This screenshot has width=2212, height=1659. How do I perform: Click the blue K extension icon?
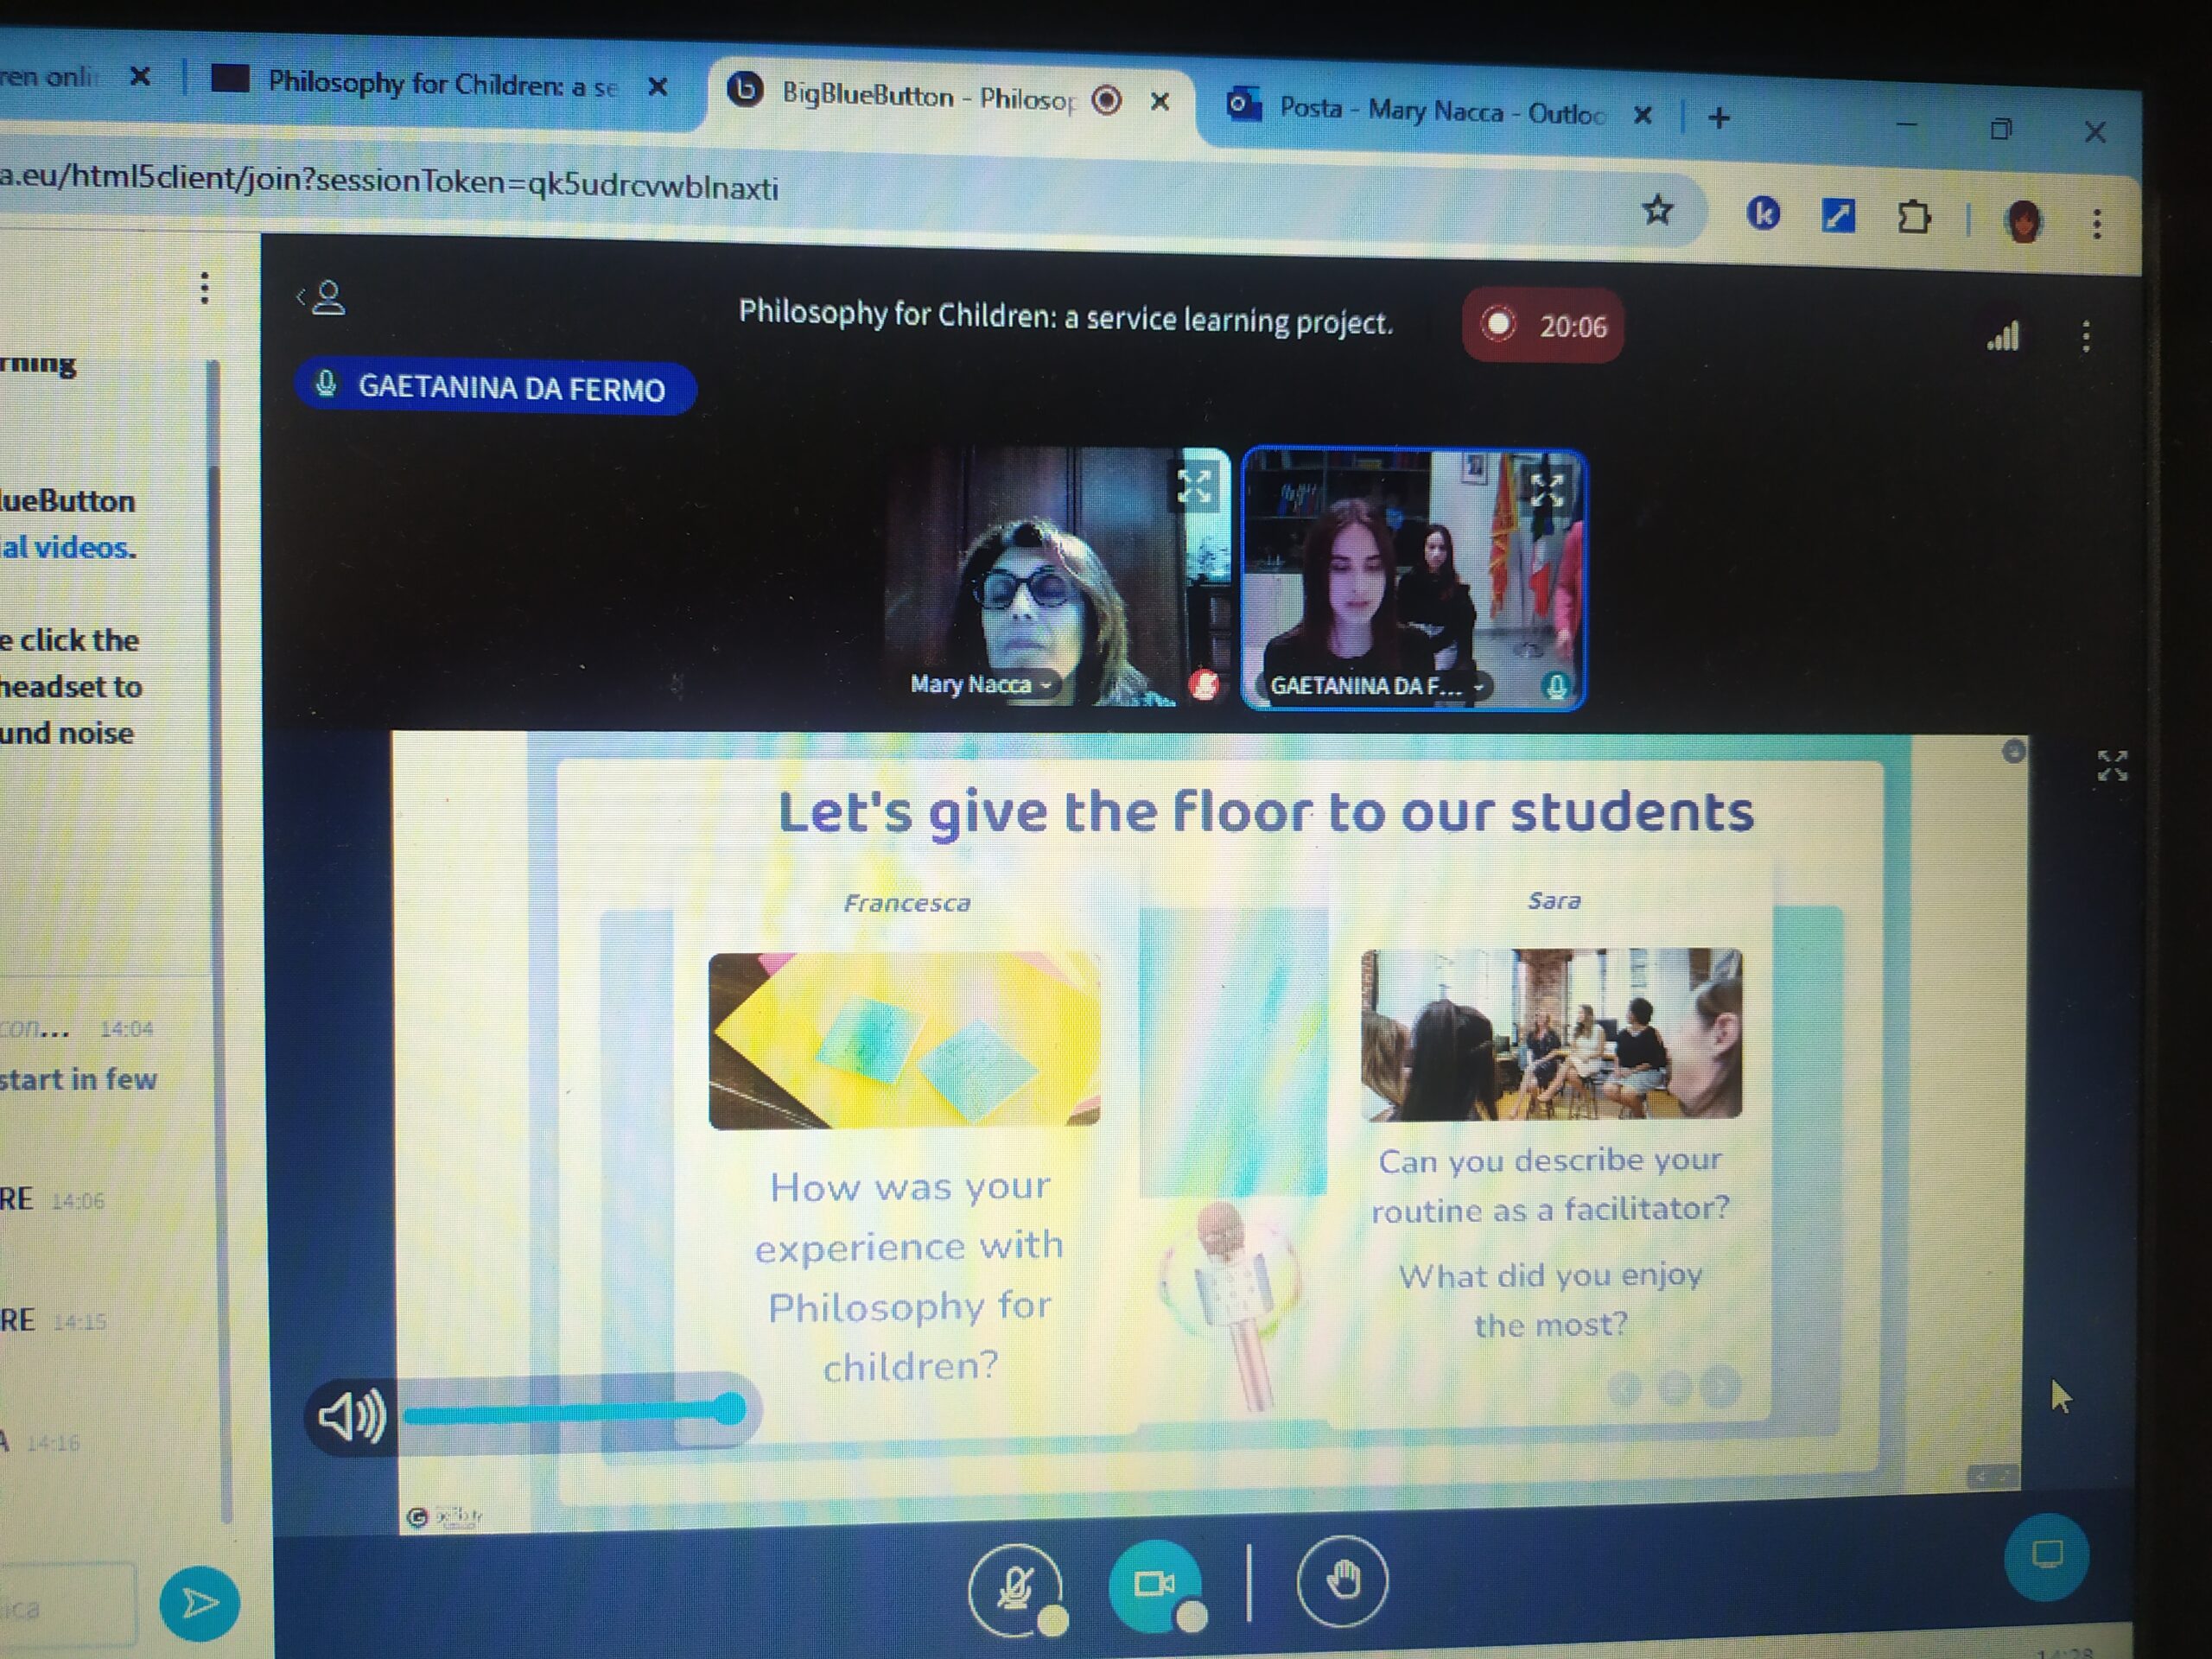click(x=1763, y=213)
